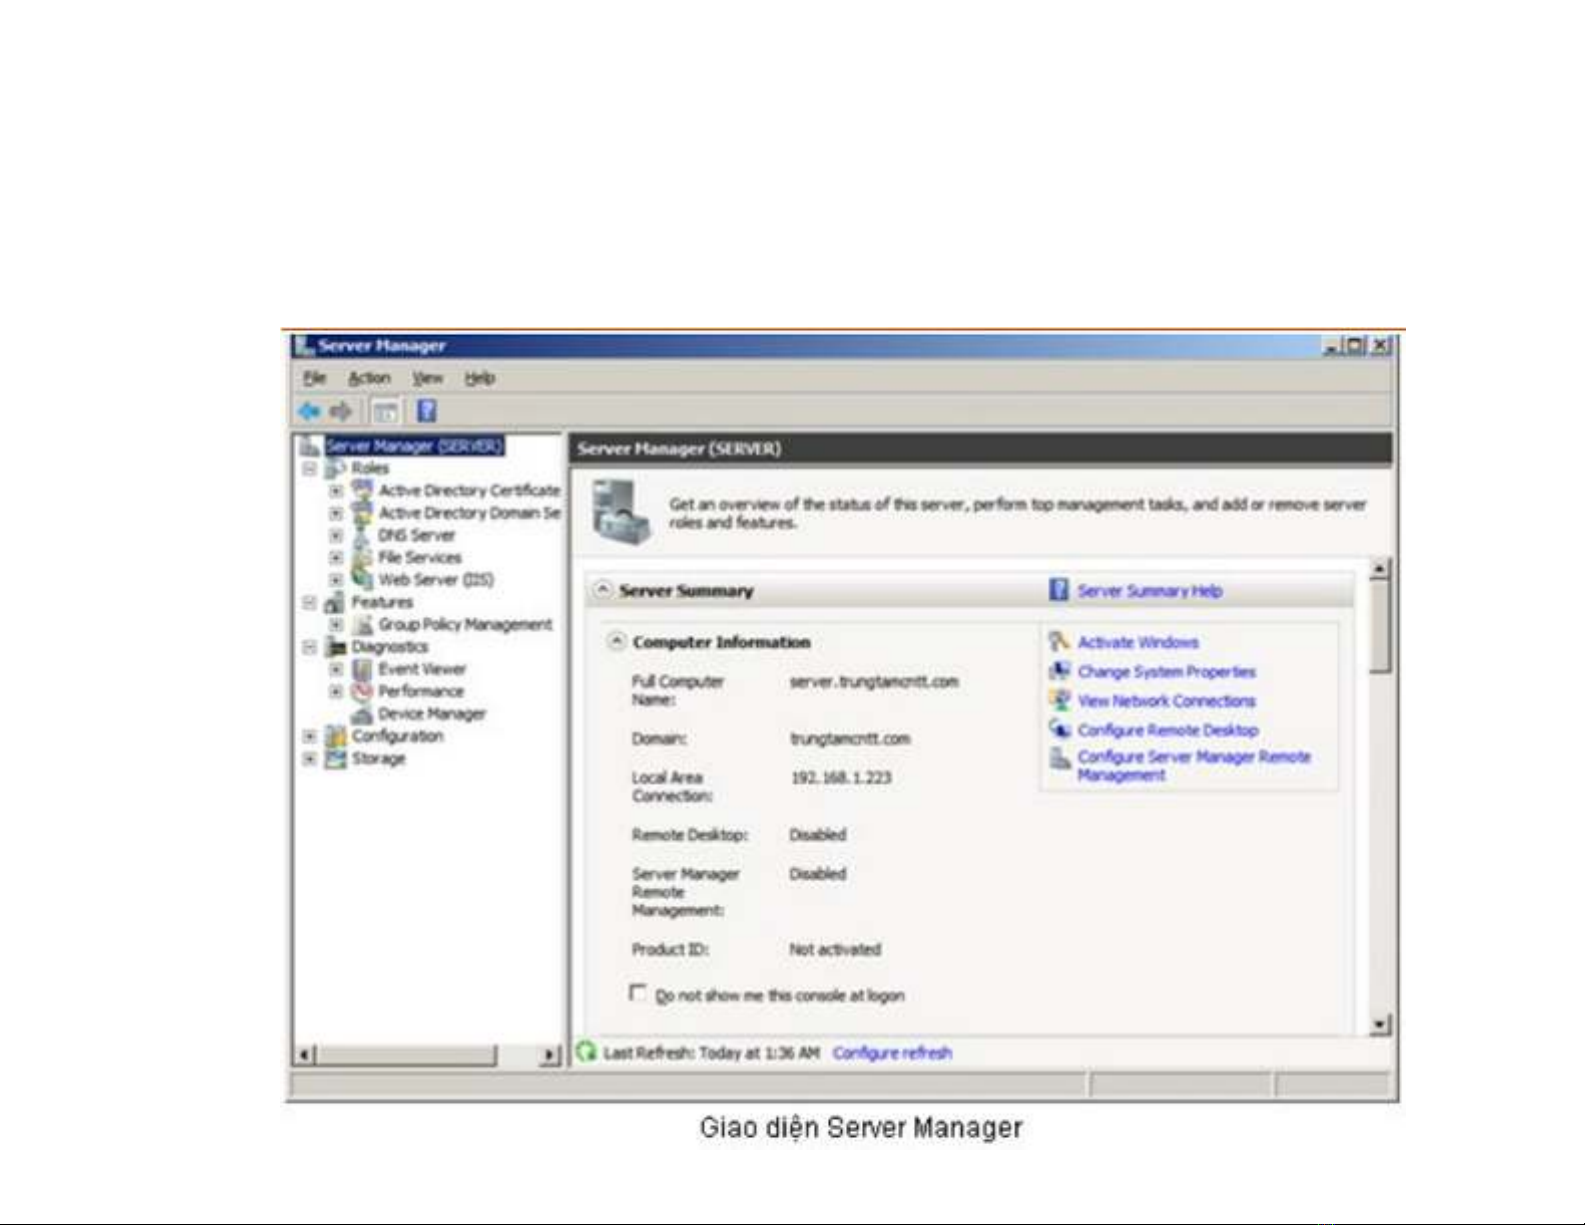Click the 'Not activated' Product ID value
Screen dimensions: 1585x1225
pyautogui.click(x=835, y=950)
